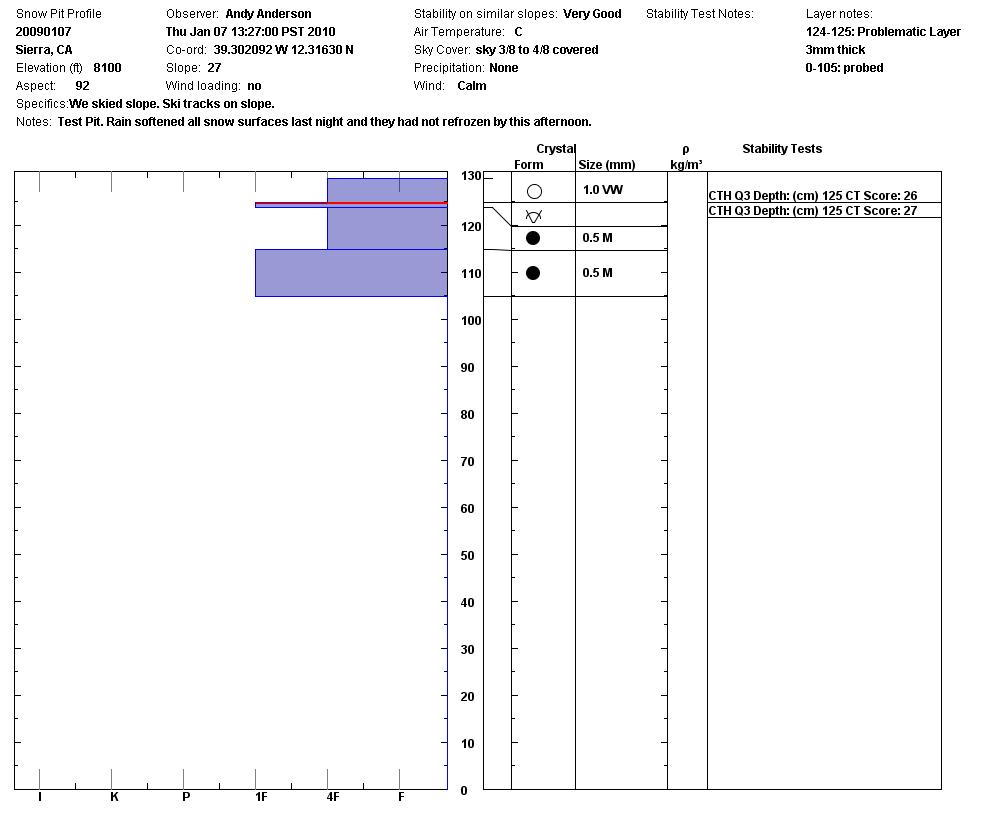Open the CTH test result scoring 27
This screenshot has width=994, height=826.
[812, 211]
